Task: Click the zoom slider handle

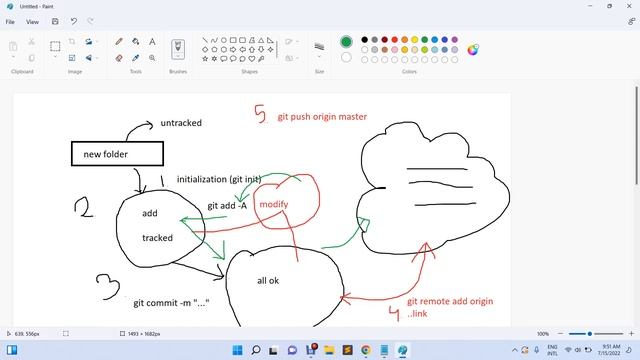Action: click(x=589, y=334)
